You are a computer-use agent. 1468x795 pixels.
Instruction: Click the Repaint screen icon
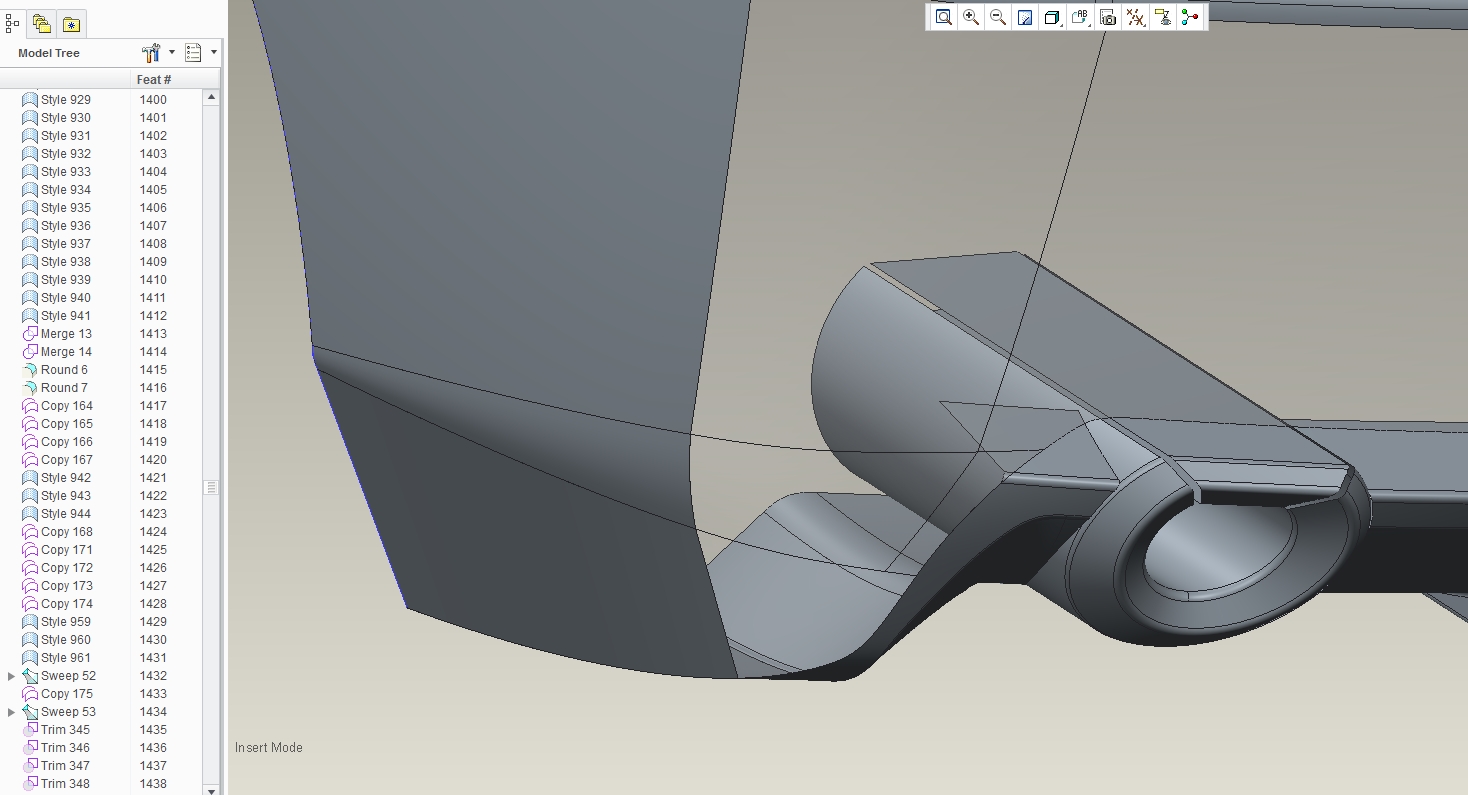1025,17
